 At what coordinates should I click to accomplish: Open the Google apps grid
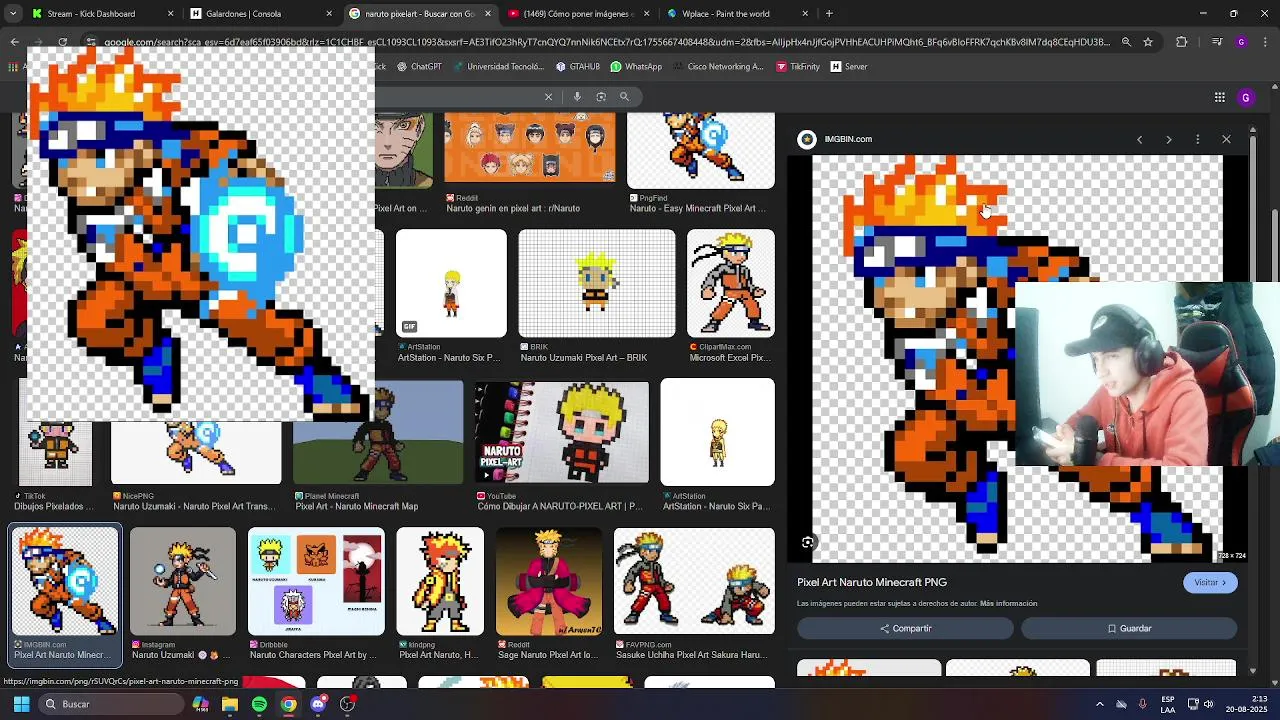1219,97
